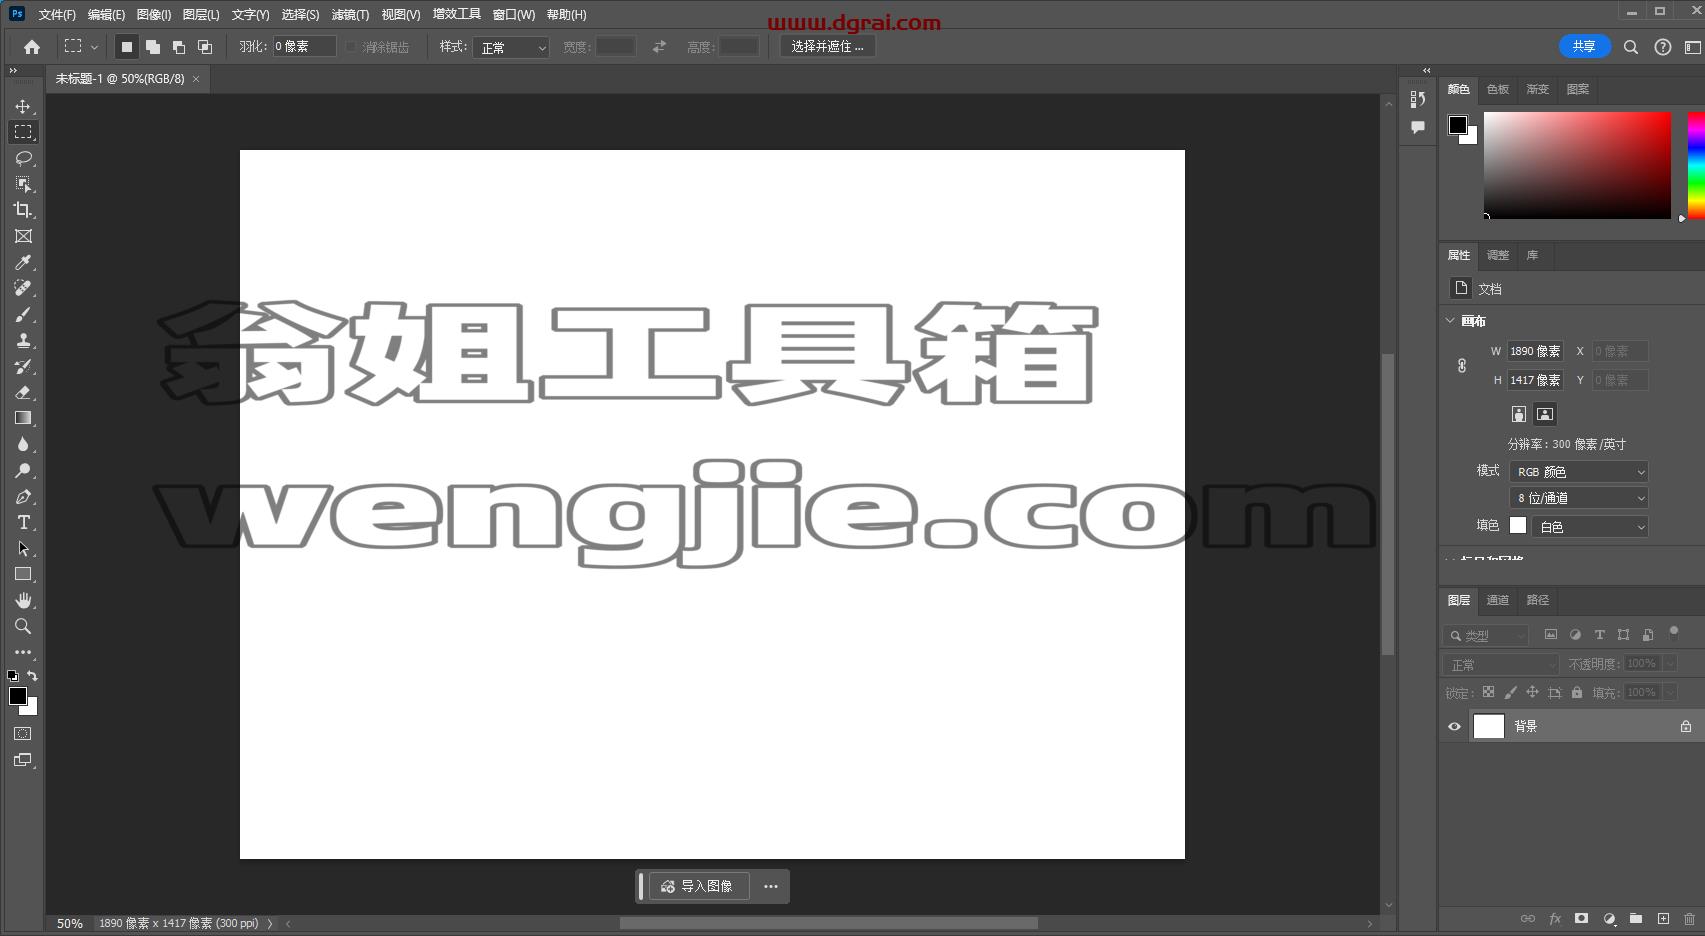
Task: Open contextual task bar more options
Action: (x=771, y=886)
